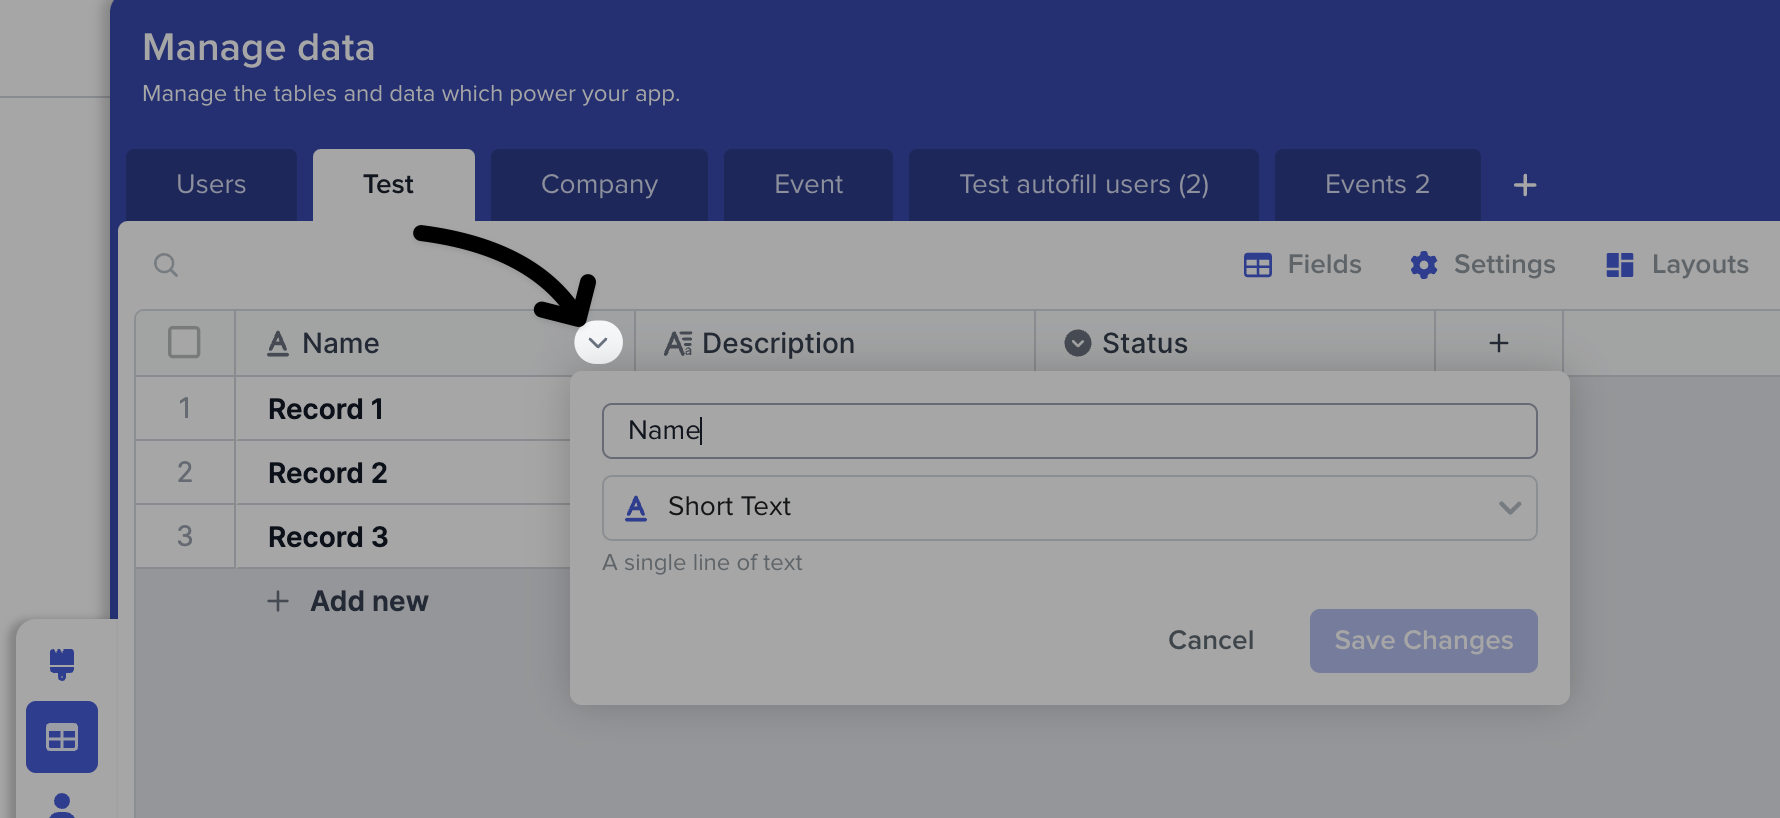This screenshot has width=1780, height=818.
Task: Click the search magnifier icon
Action: [166, 265]
